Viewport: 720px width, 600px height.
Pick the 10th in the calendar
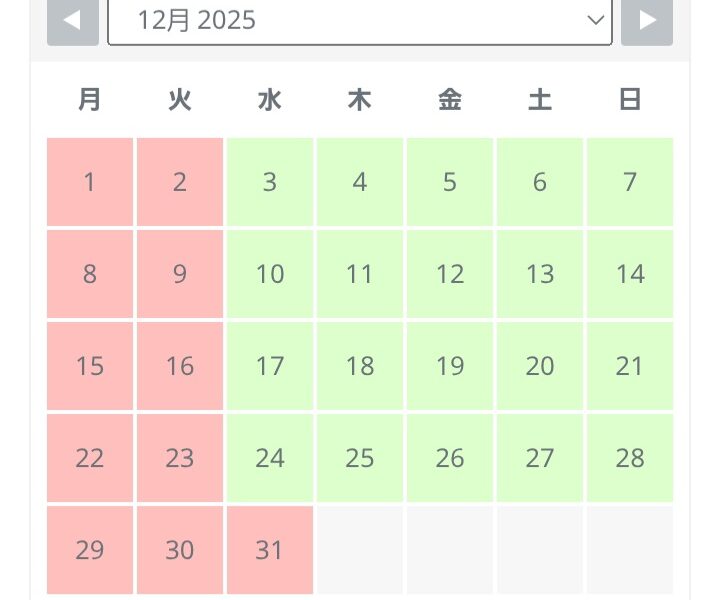pyautogui.click(x=270, y=274)
